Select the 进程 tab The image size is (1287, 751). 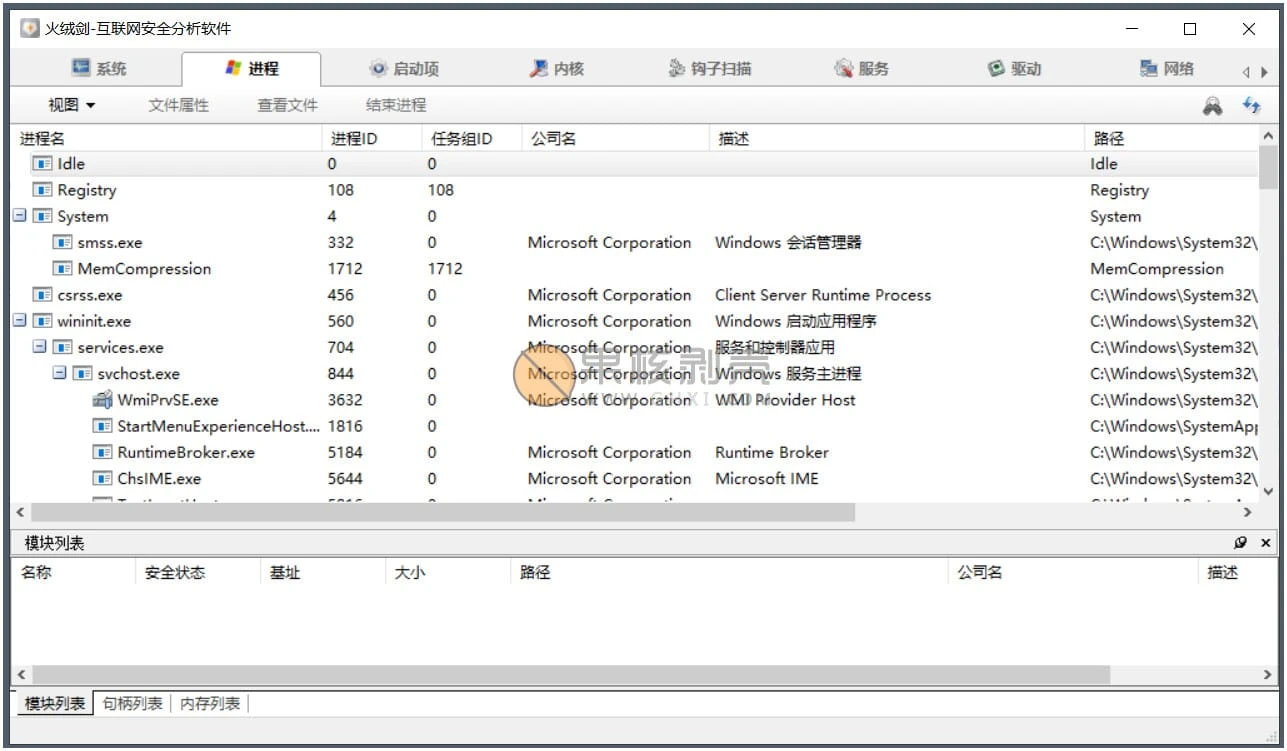click(x=251, y=68)
